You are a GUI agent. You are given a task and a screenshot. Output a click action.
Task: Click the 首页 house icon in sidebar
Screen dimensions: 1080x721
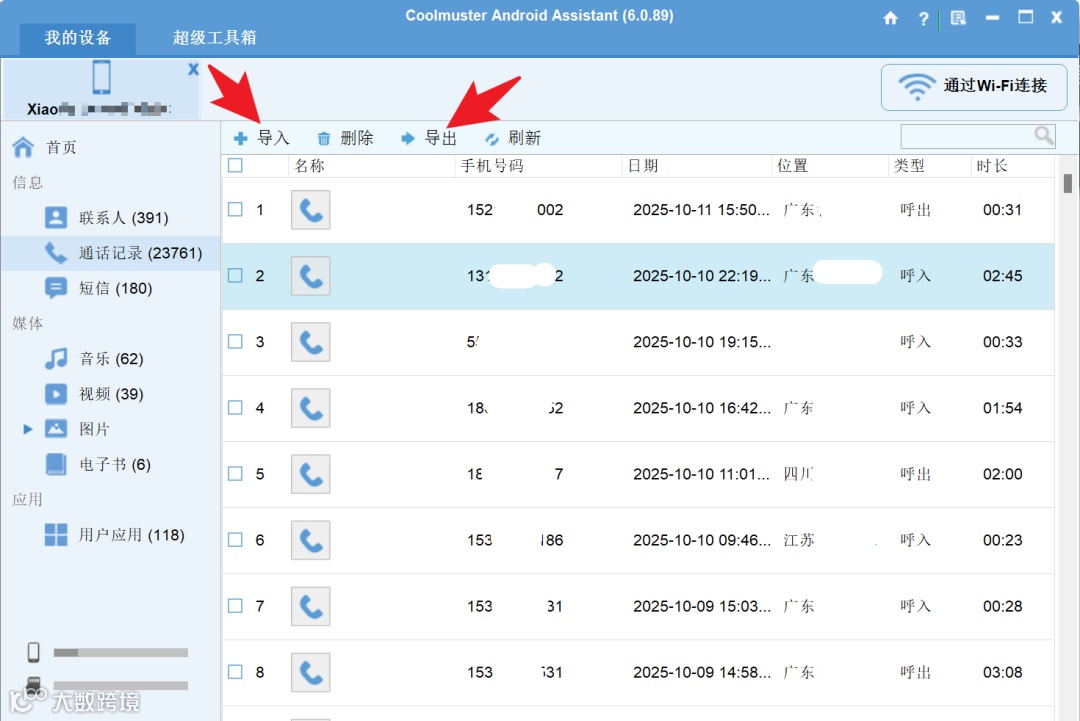pos(23,147)
